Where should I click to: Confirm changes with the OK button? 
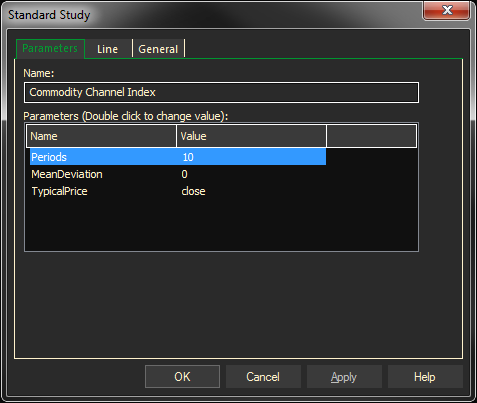(x=182, y=377)
